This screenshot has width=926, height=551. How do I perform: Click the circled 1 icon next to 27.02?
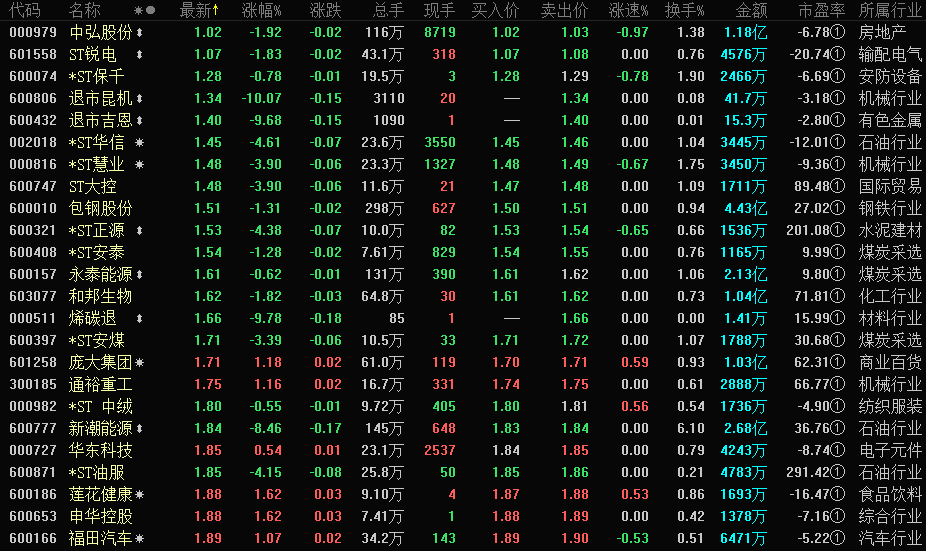pos(838,208)
